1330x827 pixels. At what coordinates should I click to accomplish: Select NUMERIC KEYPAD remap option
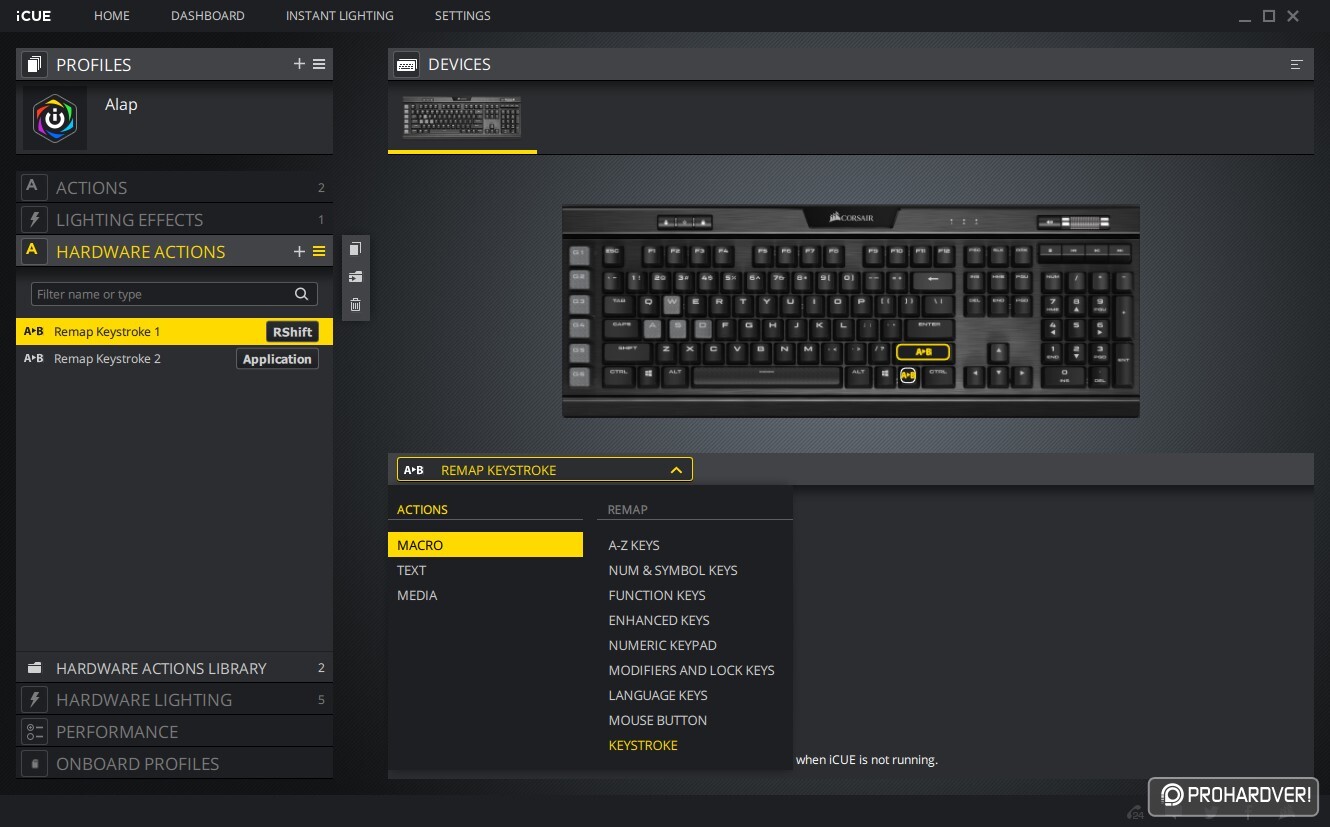(663, 645)
